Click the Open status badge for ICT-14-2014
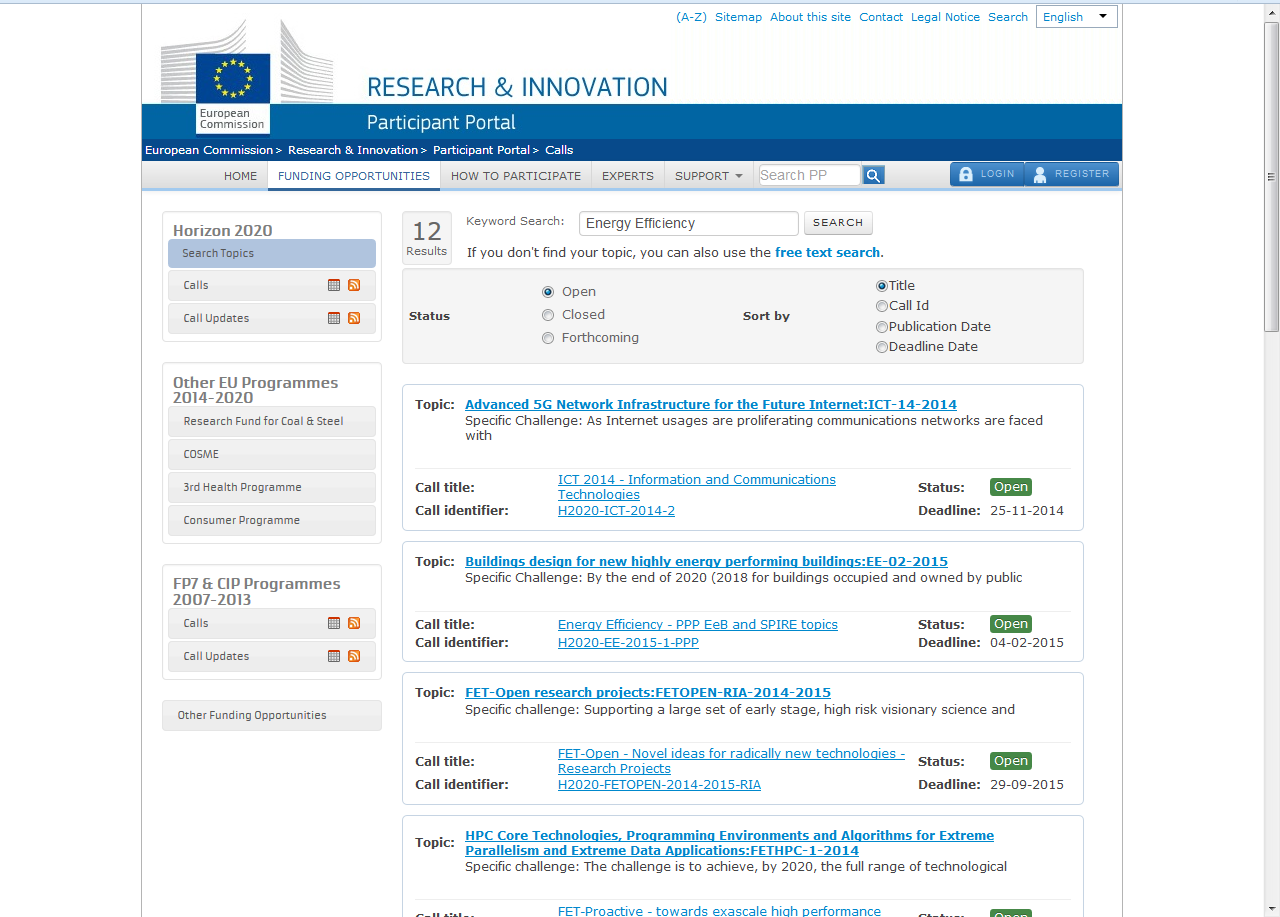The image size is (1280, 917). pos(1010,487)
